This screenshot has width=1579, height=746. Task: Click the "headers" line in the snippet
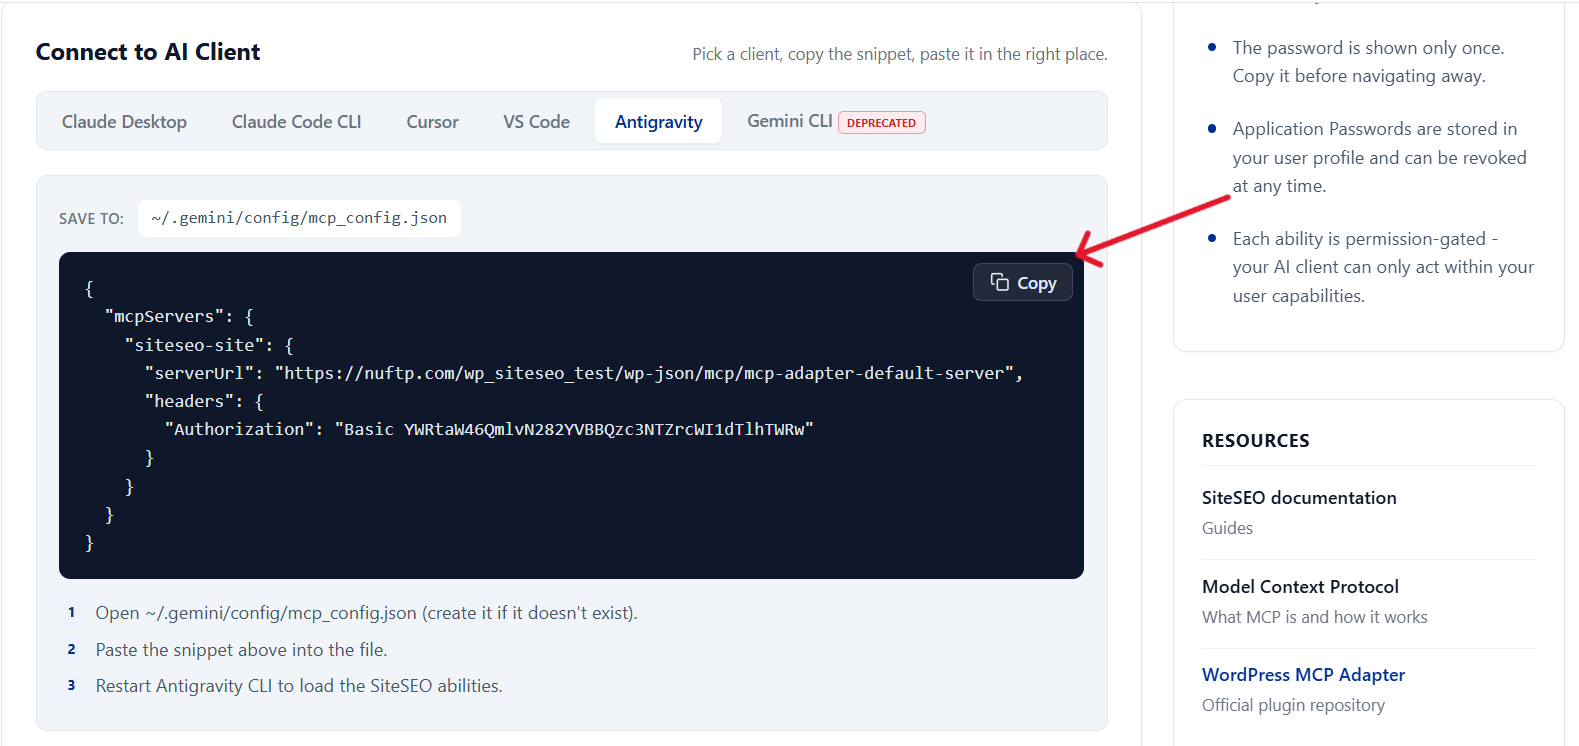pyautogui.click(x=204, y=401)
